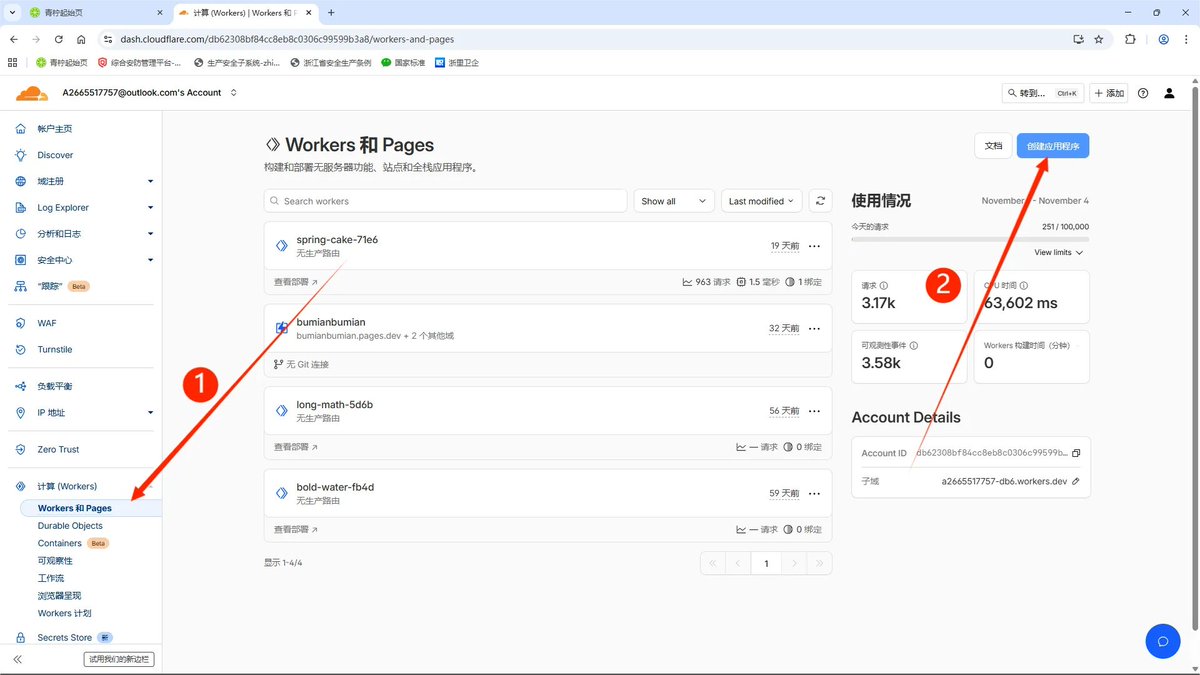Open the Show all filter dropdown
This screenshot has width=1200, height=675.
coord(674,201)
